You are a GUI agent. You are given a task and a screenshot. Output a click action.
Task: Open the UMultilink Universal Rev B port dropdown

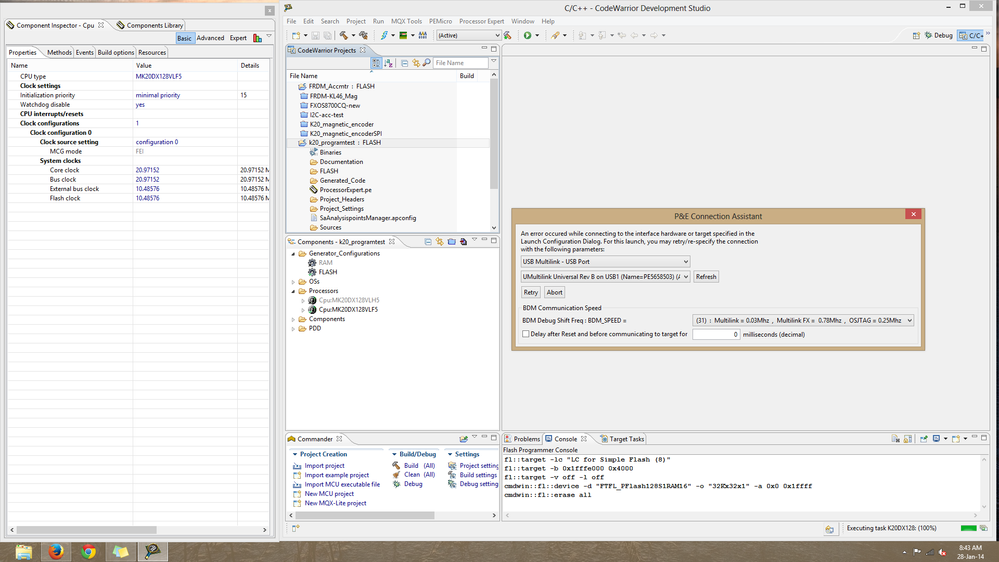tap(605, 277)
